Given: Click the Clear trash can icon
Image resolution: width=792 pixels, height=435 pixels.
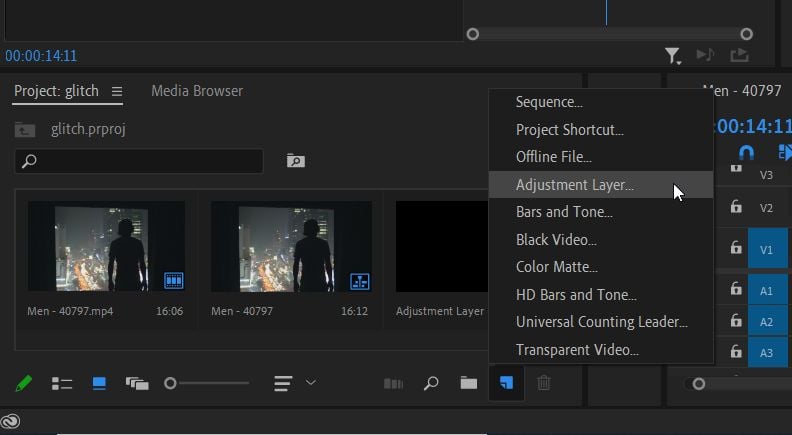Looking at the screenshot, I should point(543,383).
